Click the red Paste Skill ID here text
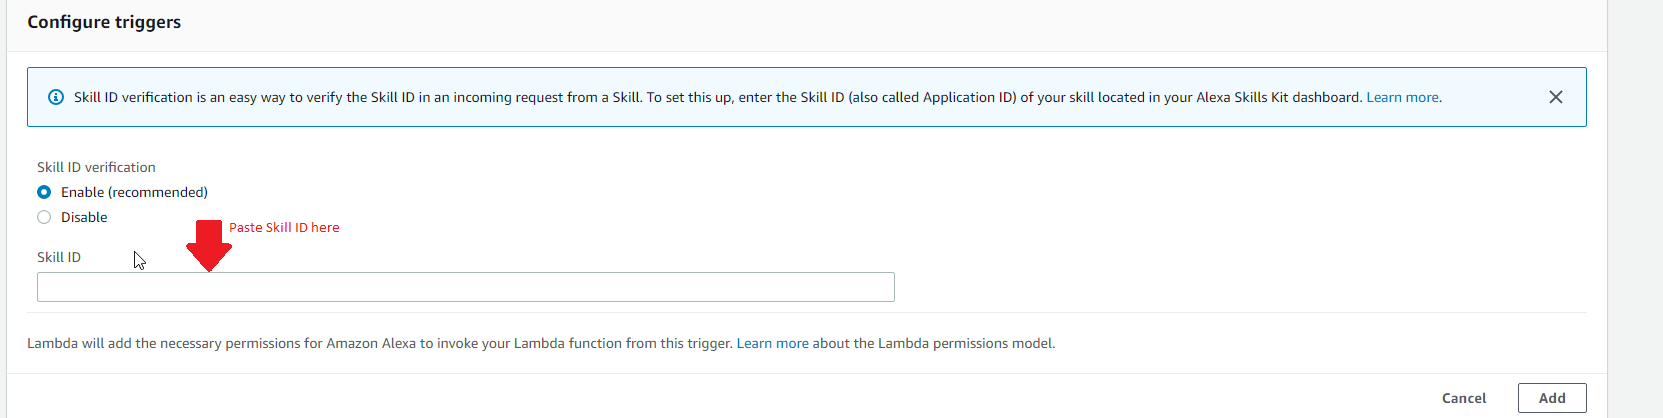 [x=284, y=227]
